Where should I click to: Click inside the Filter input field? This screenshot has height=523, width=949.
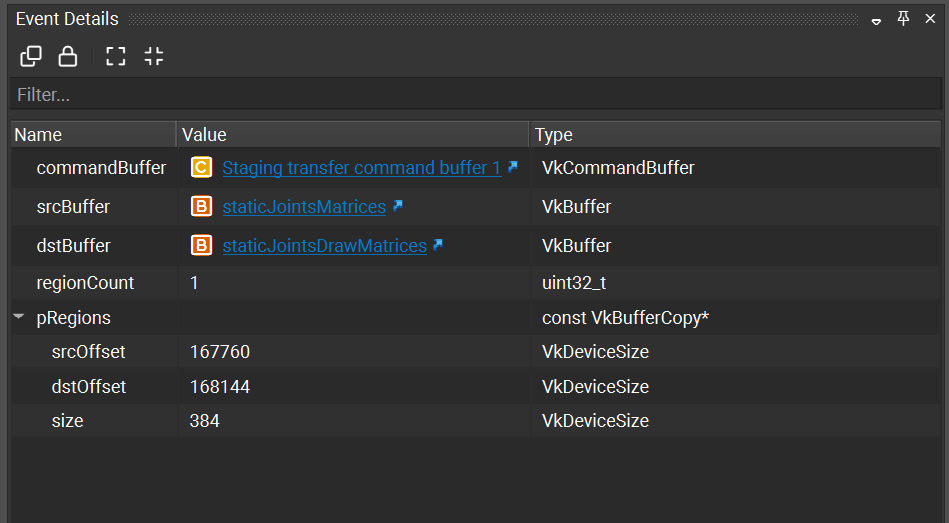(474, 95)
